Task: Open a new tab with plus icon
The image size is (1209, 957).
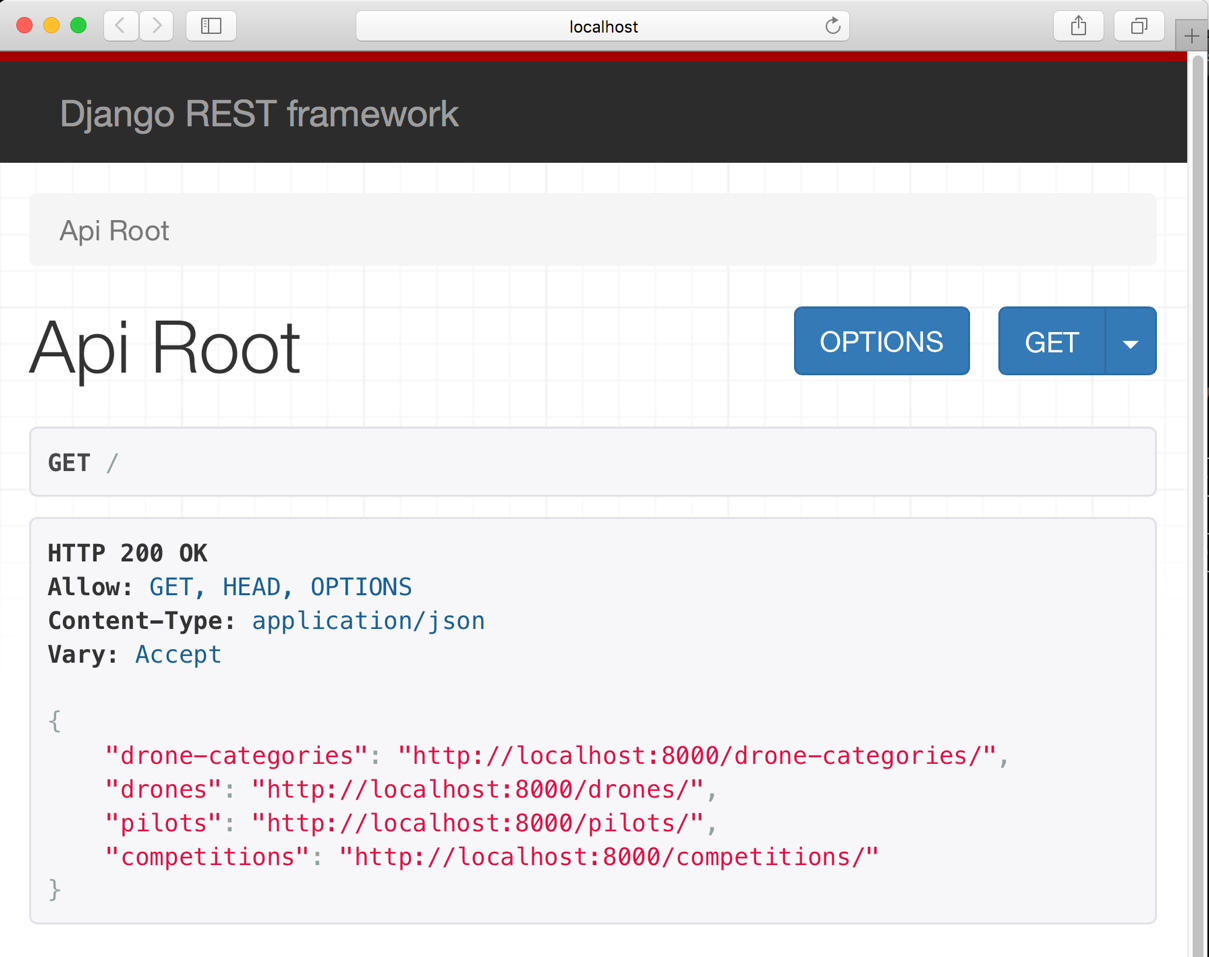Action: pyautogui.click(x=1191, y=36)
